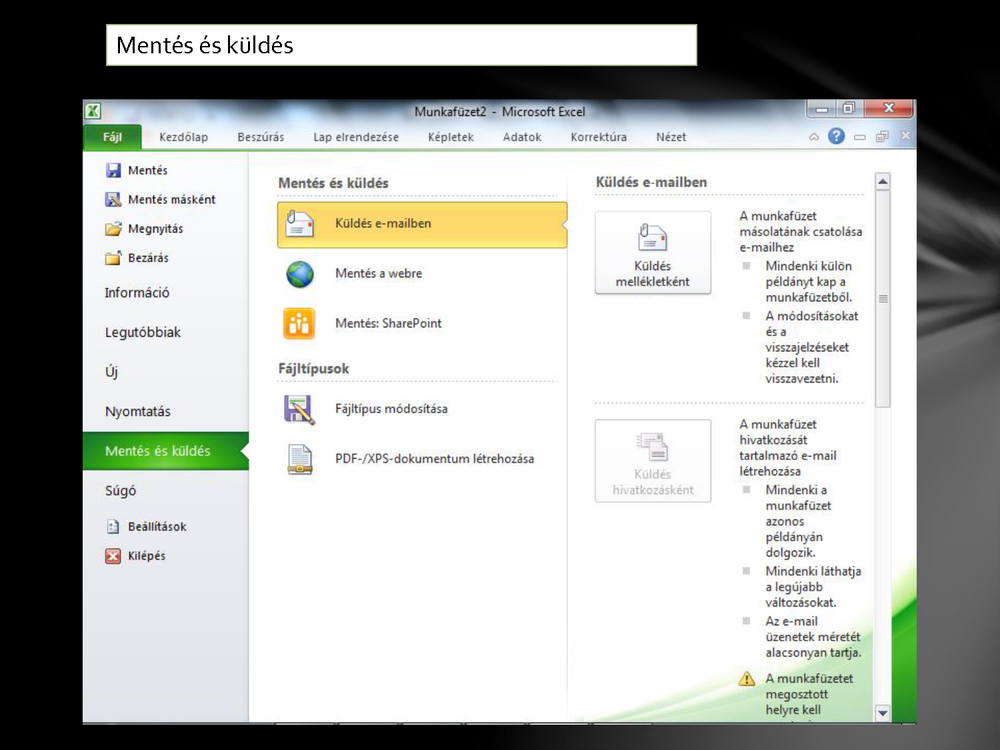The width and height of the screenshot is (1000, 750).
Task: Close the workbook using the inner X icon
Action: point(905,136)
